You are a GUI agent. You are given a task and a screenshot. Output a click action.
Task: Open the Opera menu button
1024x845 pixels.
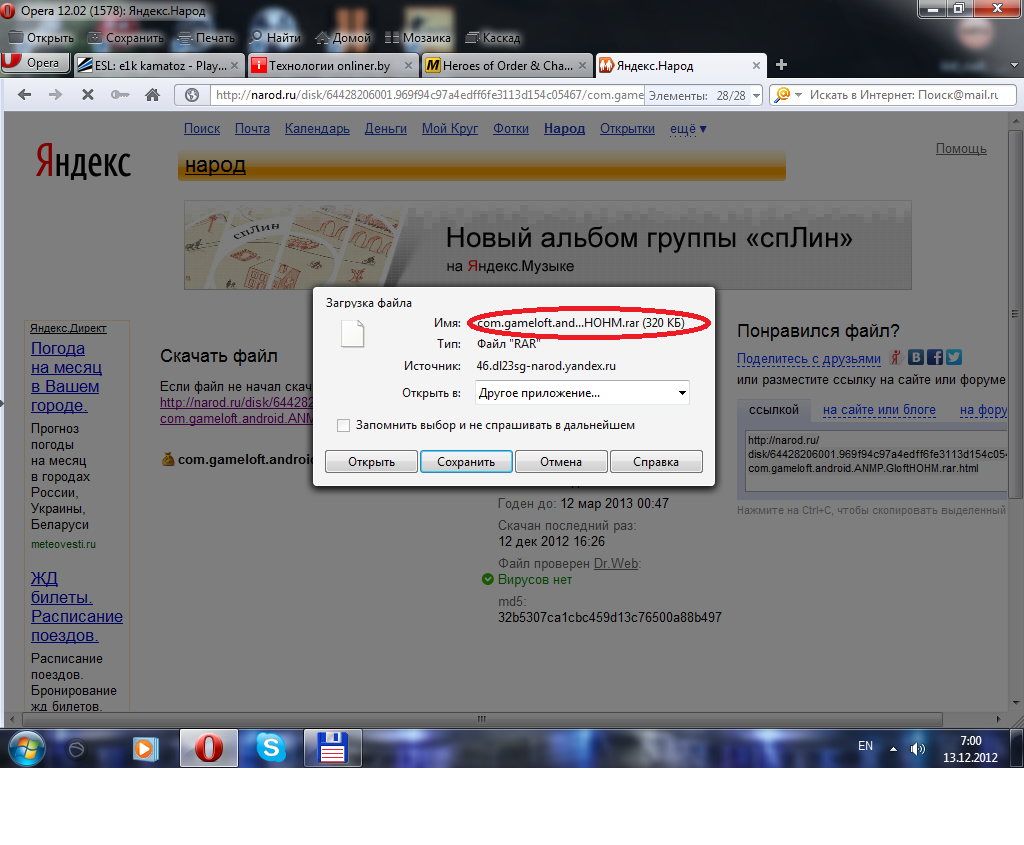tap(35, 63)
